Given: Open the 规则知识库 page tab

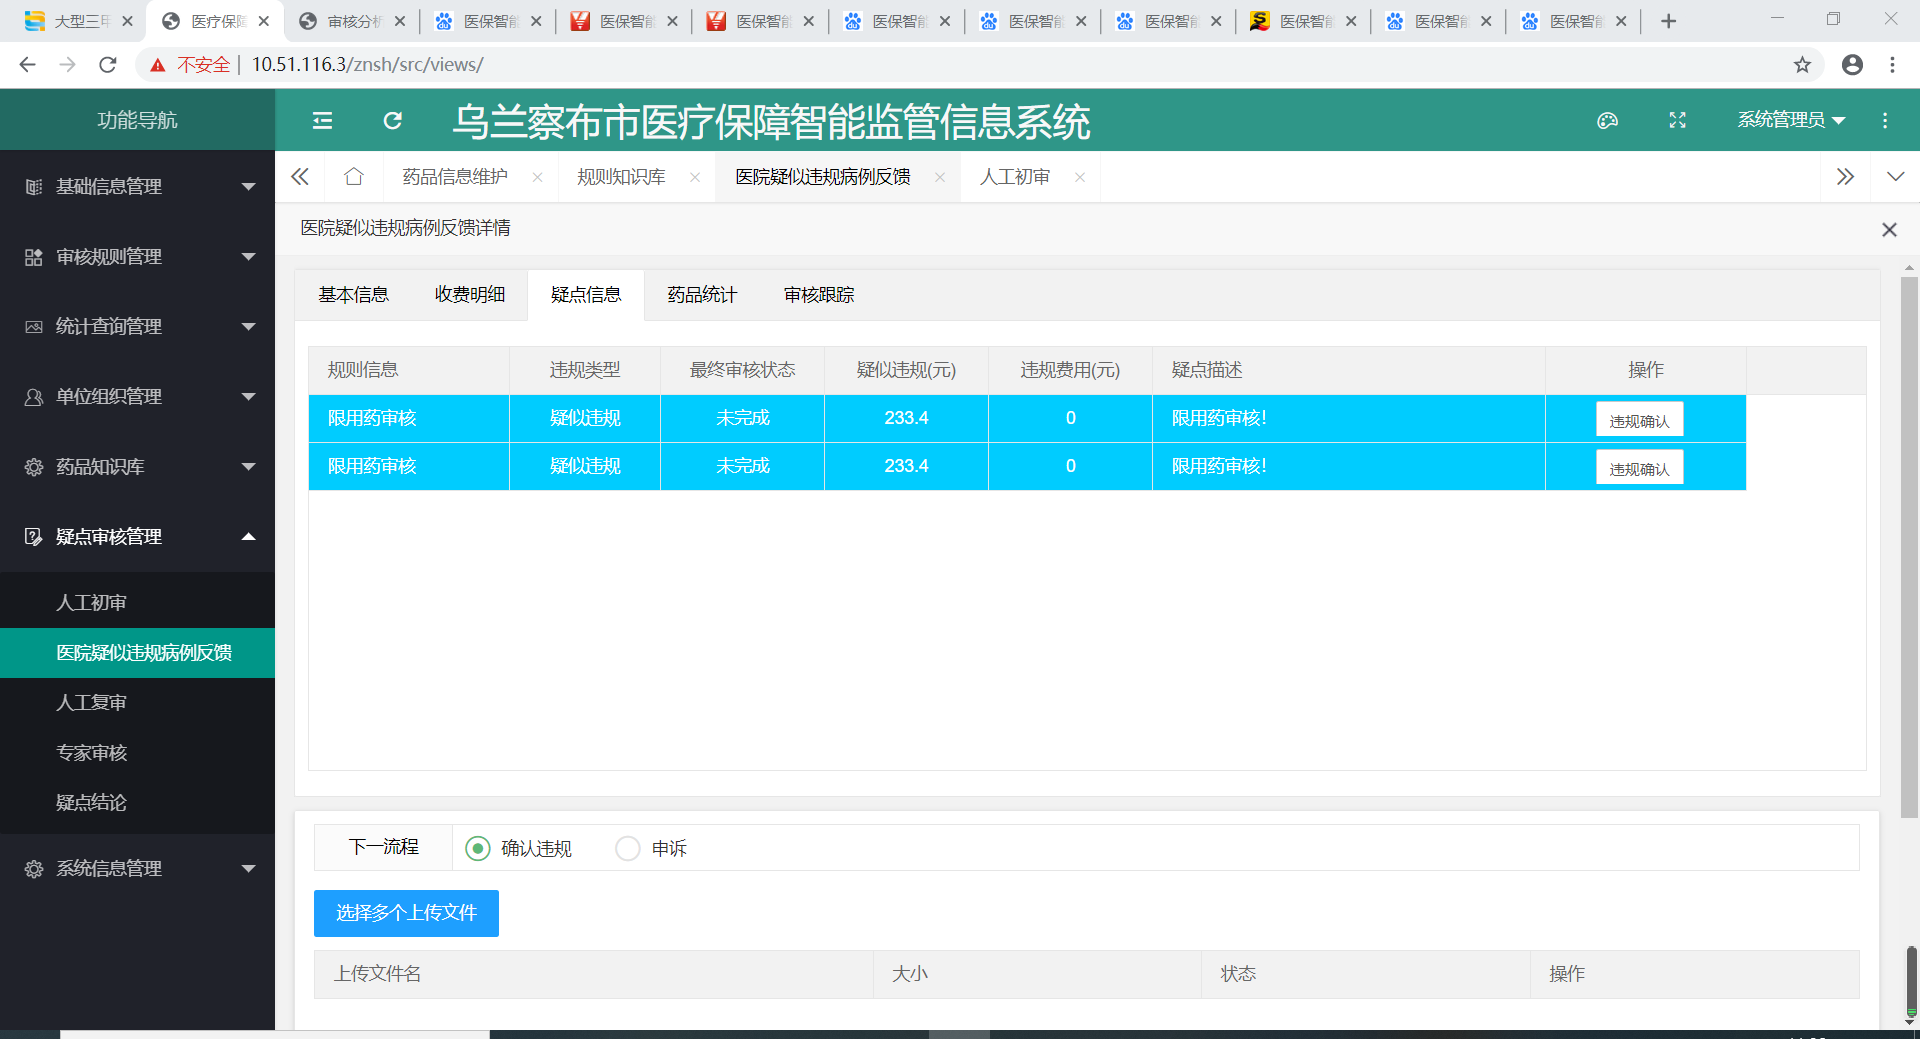Looking at the screenshot, I should (x=621, y=177).
